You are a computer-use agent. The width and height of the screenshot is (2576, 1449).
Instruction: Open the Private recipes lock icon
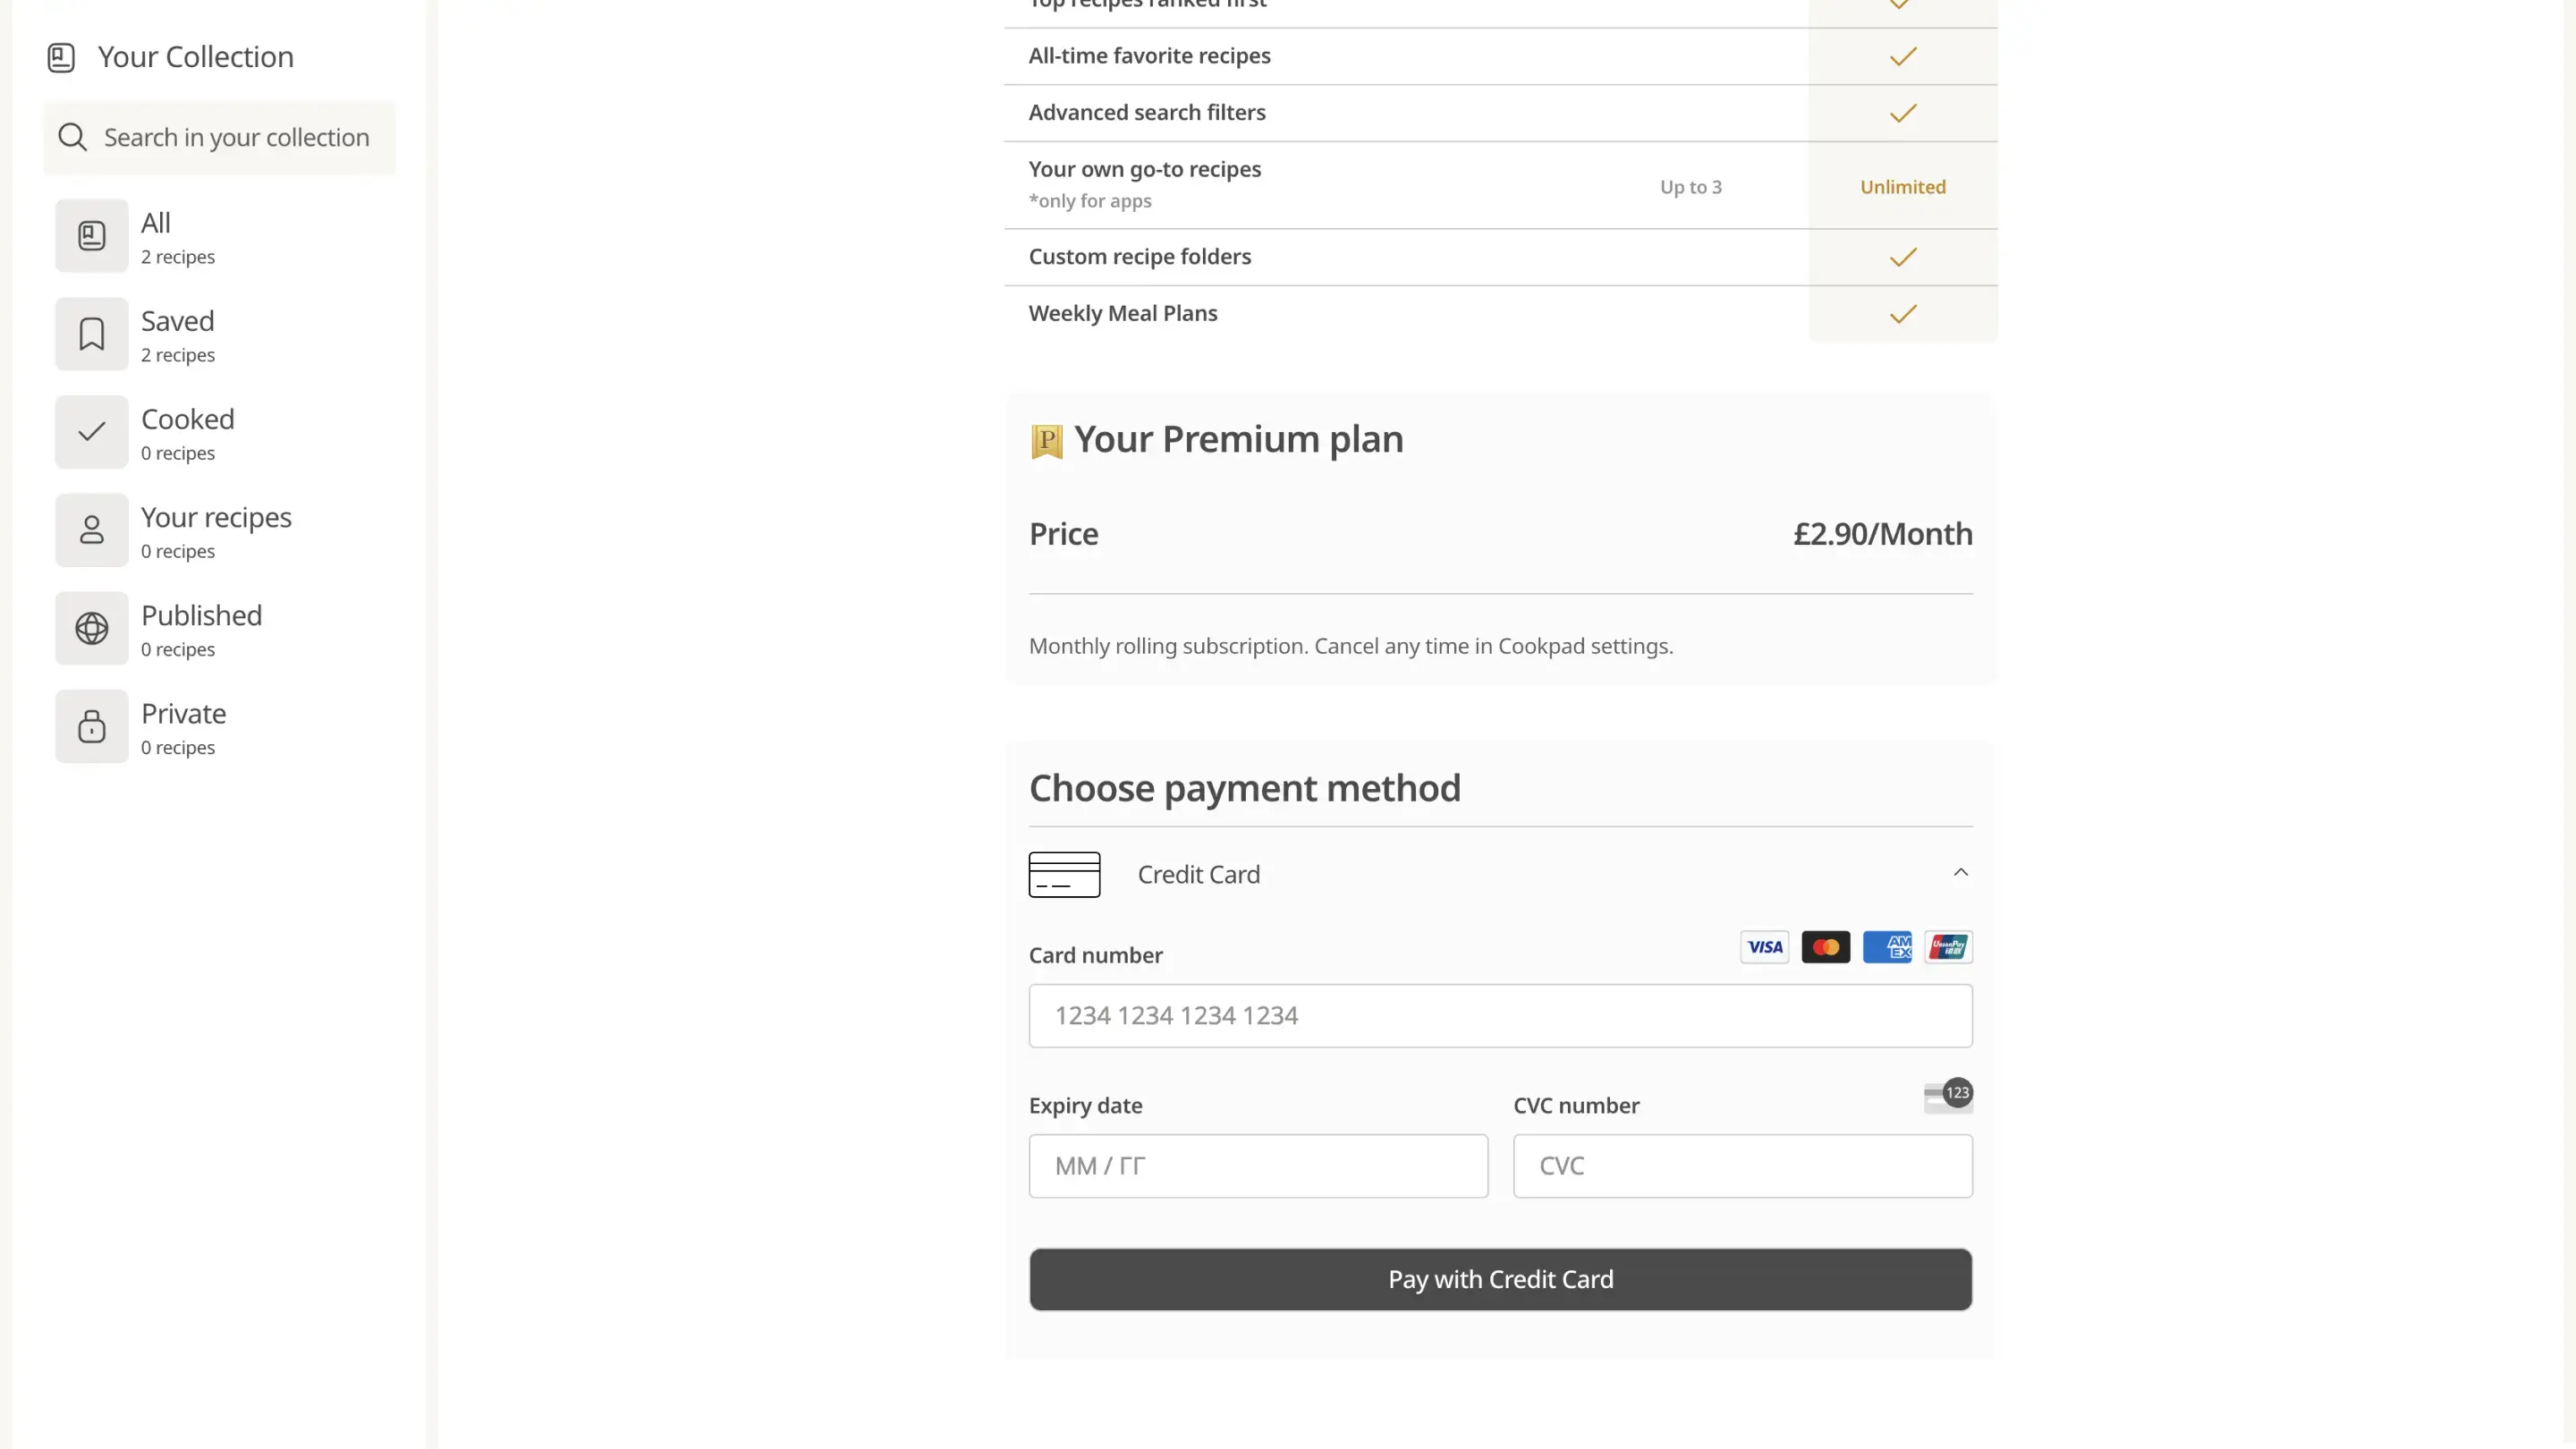coord(91,726)
